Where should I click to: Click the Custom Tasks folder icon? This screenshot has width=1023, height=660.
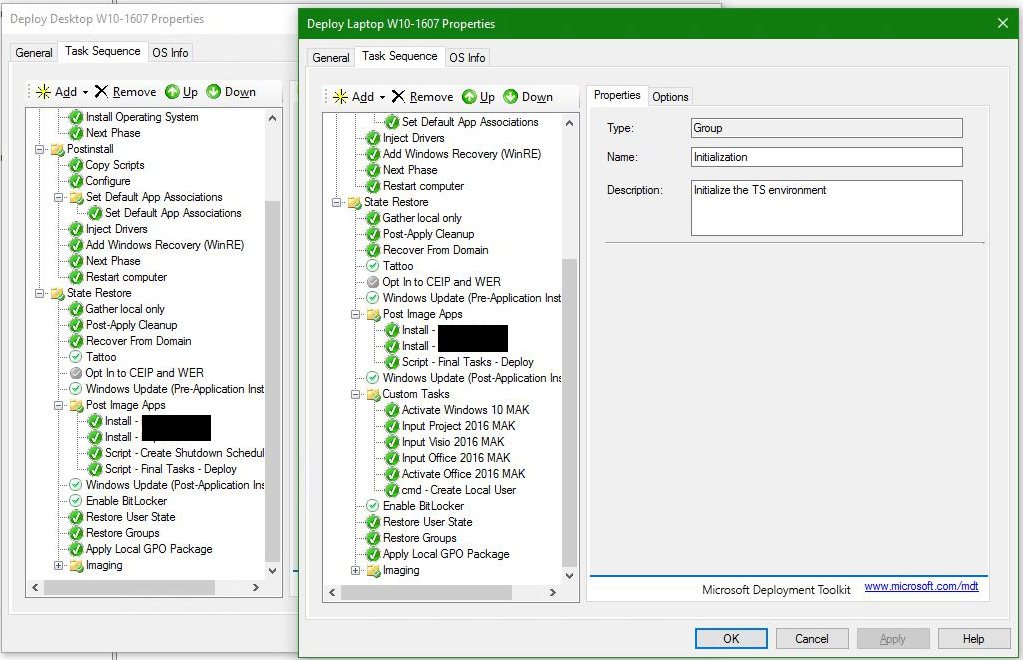[x=373, y=394]
